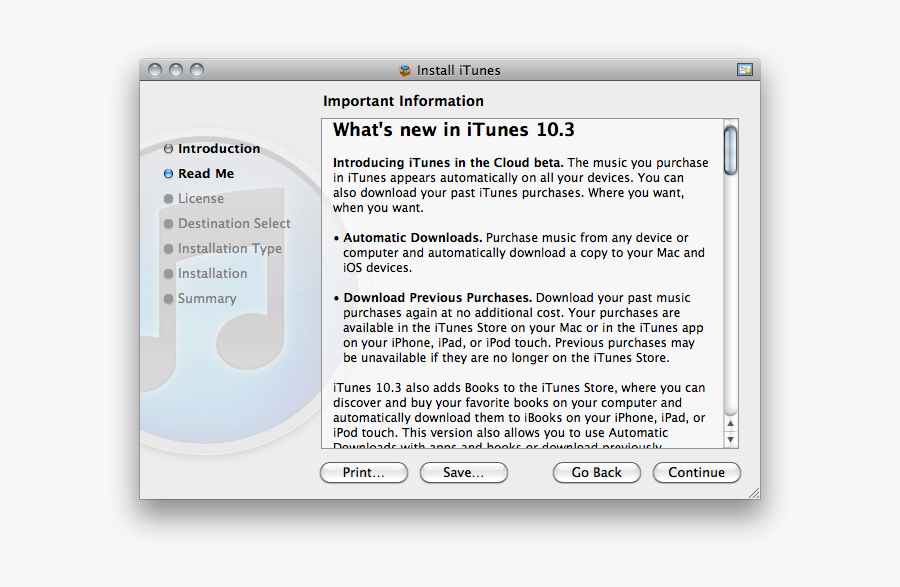Save the Read Me text with Save...
The width and height of the screenshot is (900, 587).
(x=463, y=473)
